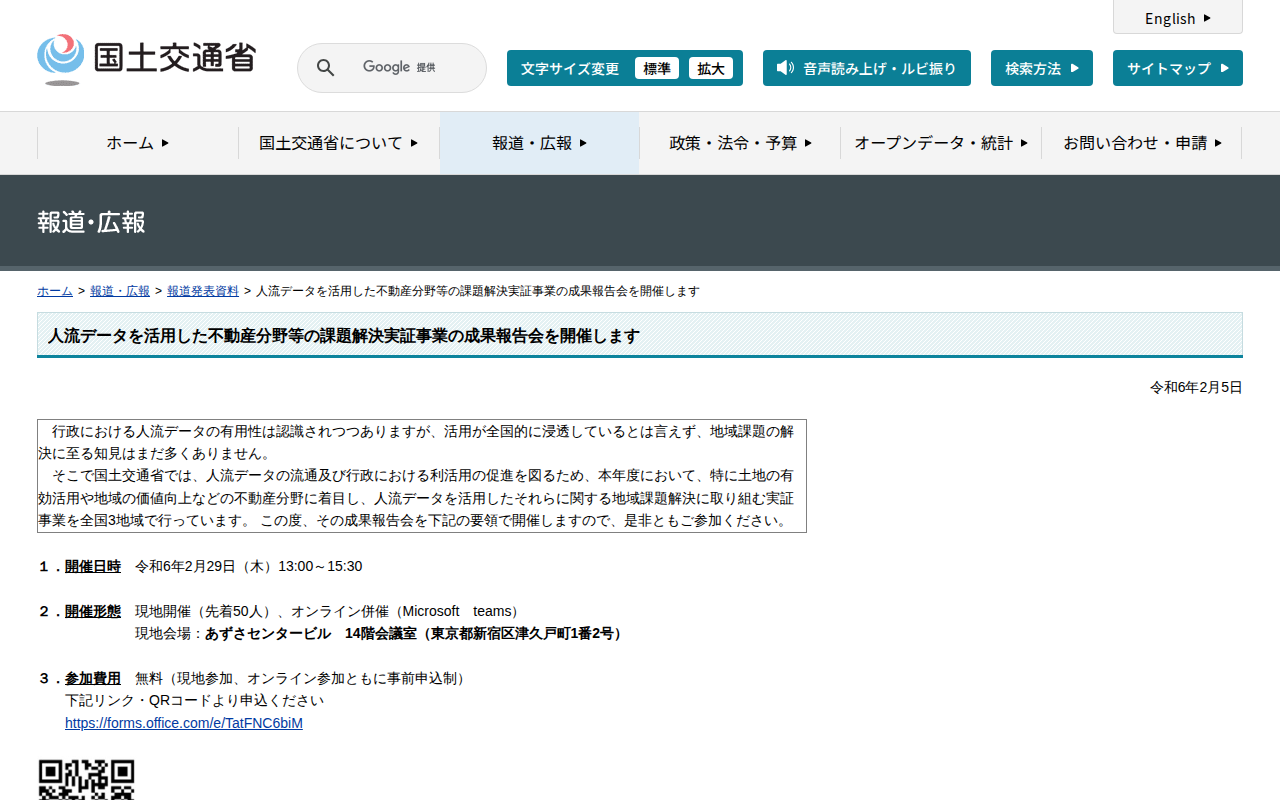Open the forms.office.com registration link

point(184,723)
